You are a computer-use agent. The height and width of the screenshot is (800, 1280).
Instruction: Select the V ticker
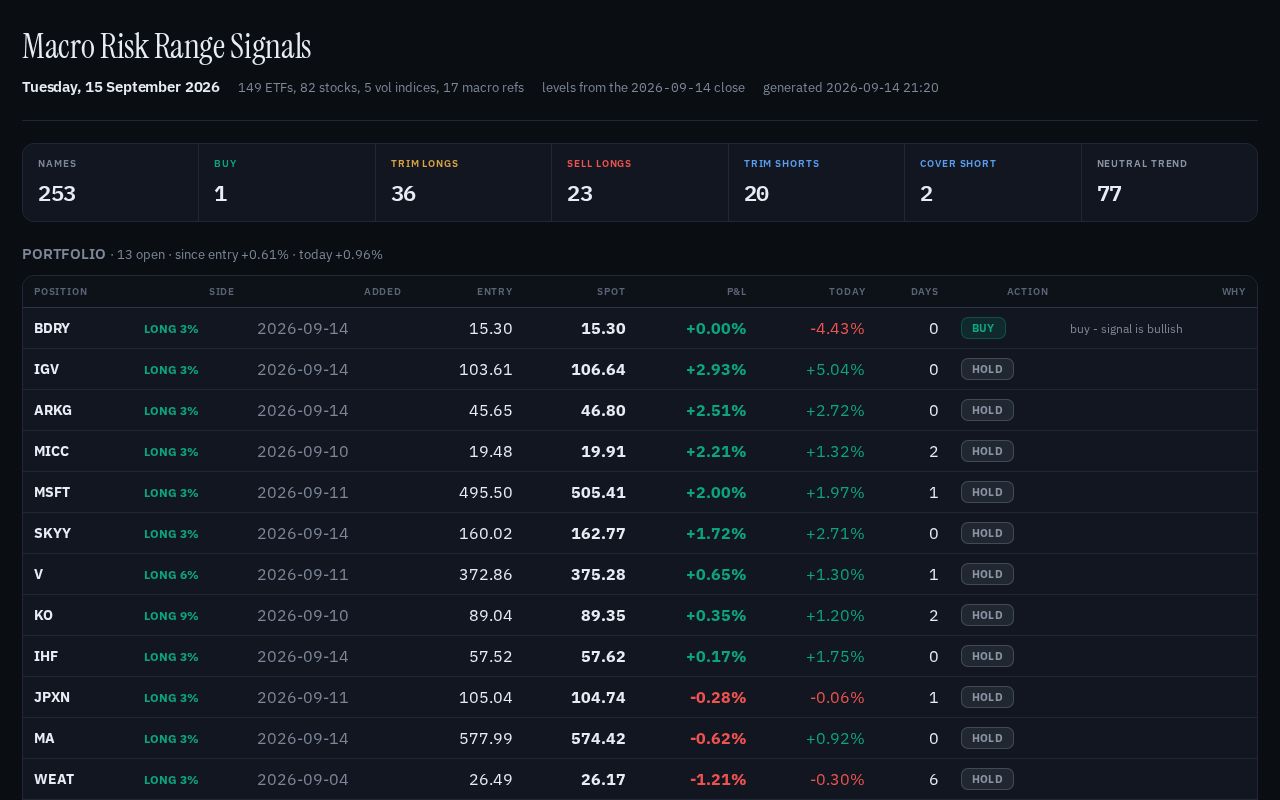tap(38, 574)
